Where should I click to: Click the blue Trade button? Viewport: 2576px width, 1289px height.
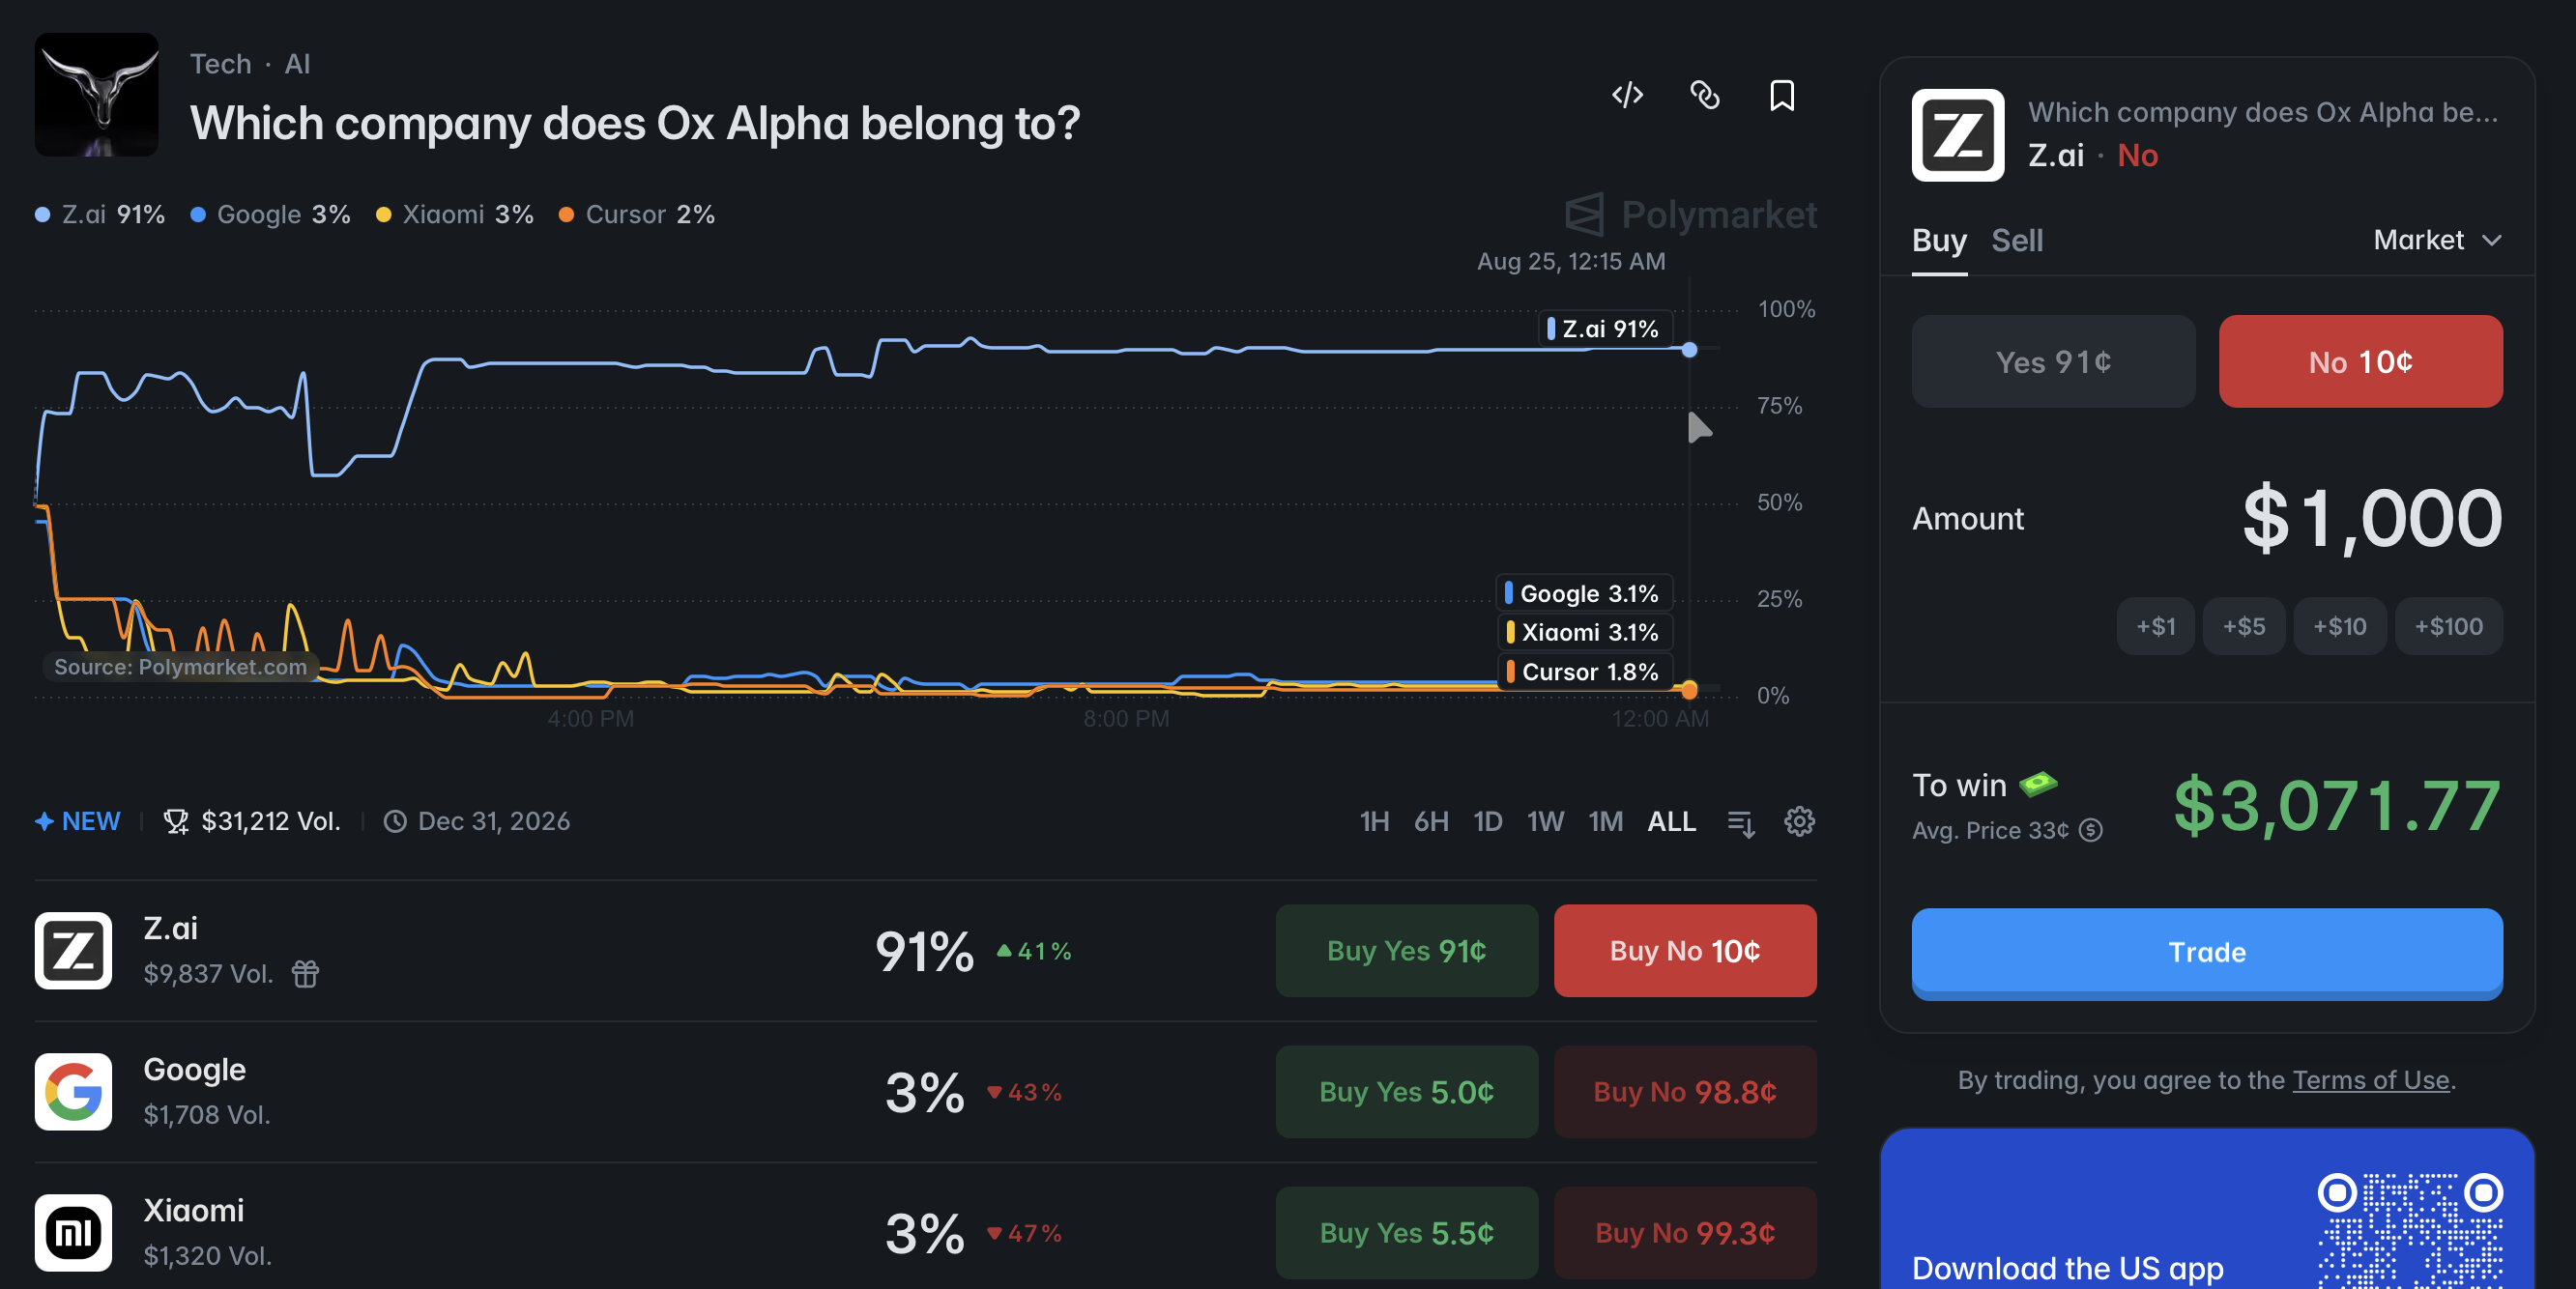(2206, 951)
